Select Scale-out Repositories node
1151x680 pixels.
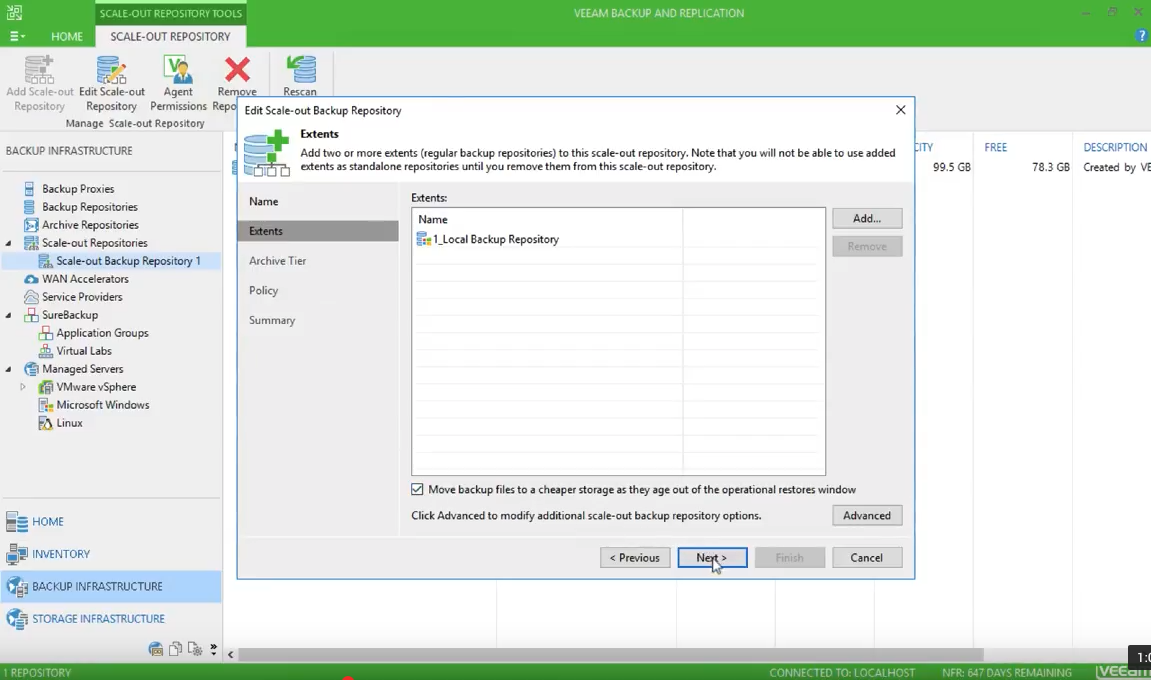[94, 243]
